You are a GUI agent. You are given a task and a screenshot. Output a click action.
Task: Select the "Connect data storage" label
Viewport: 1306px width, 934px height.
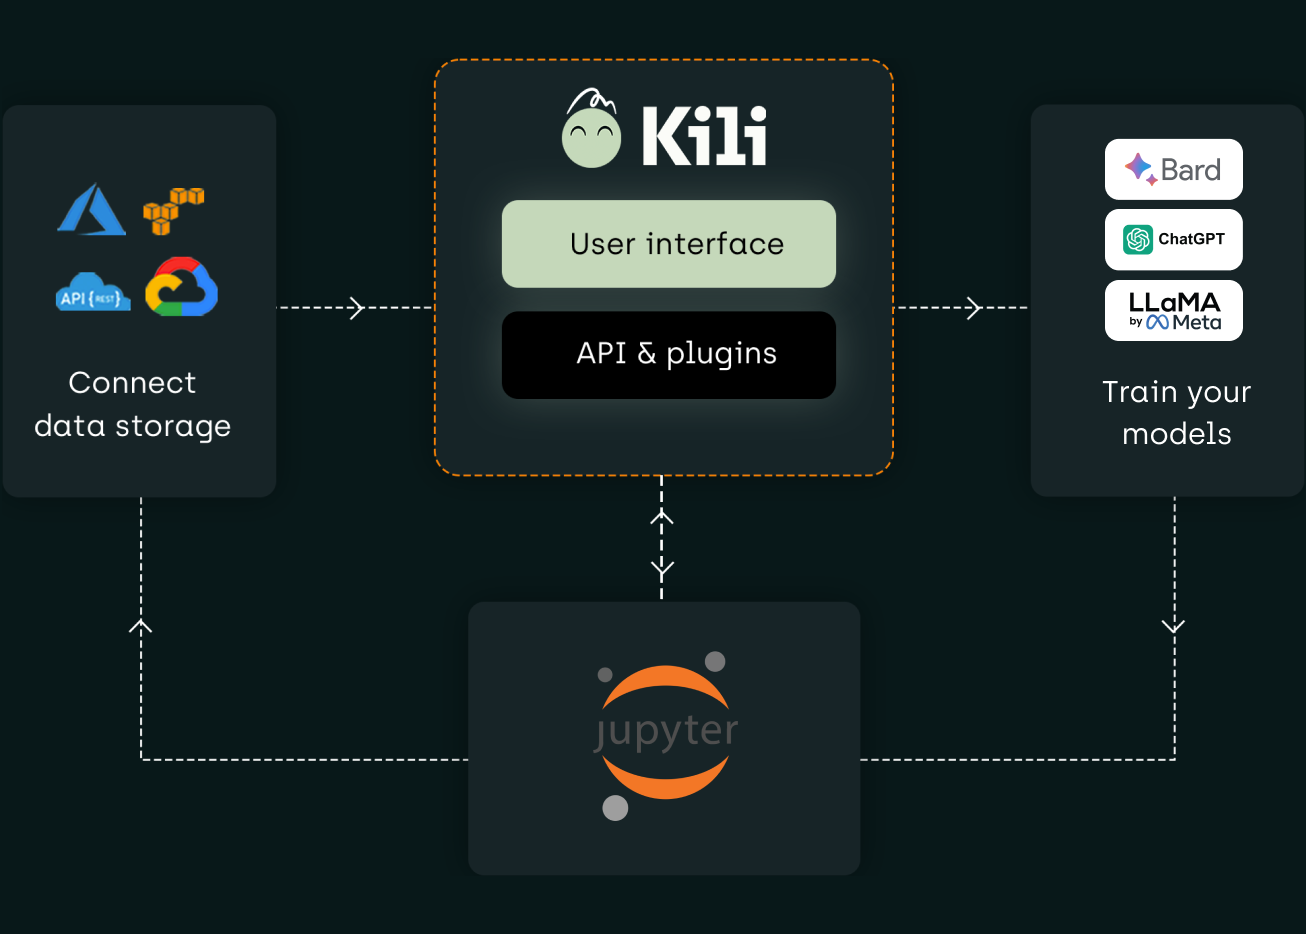tap(133, 404)
